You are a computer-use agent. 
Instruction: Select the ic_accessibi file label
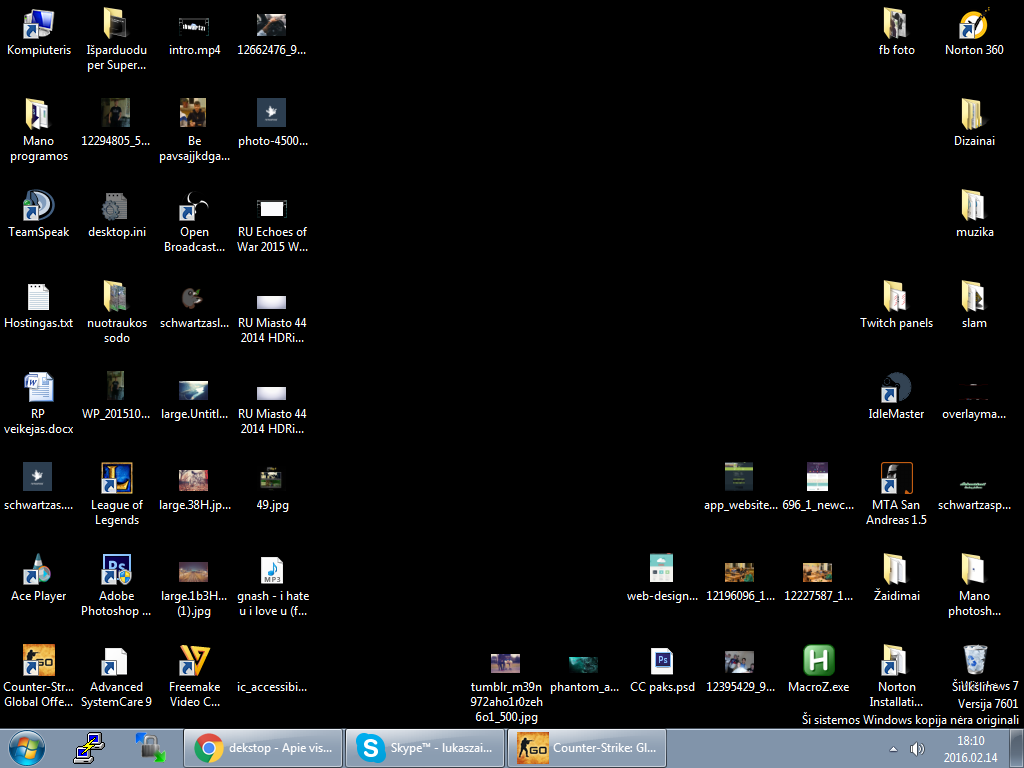[272, 687]
